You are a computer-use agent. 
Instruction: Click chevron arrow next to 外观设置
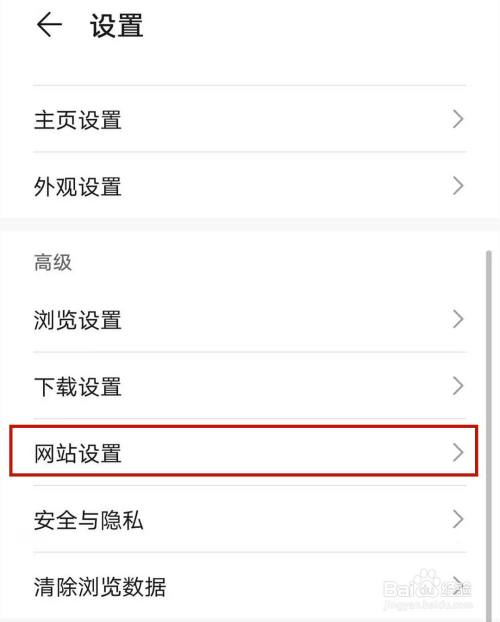click(458, 186)
